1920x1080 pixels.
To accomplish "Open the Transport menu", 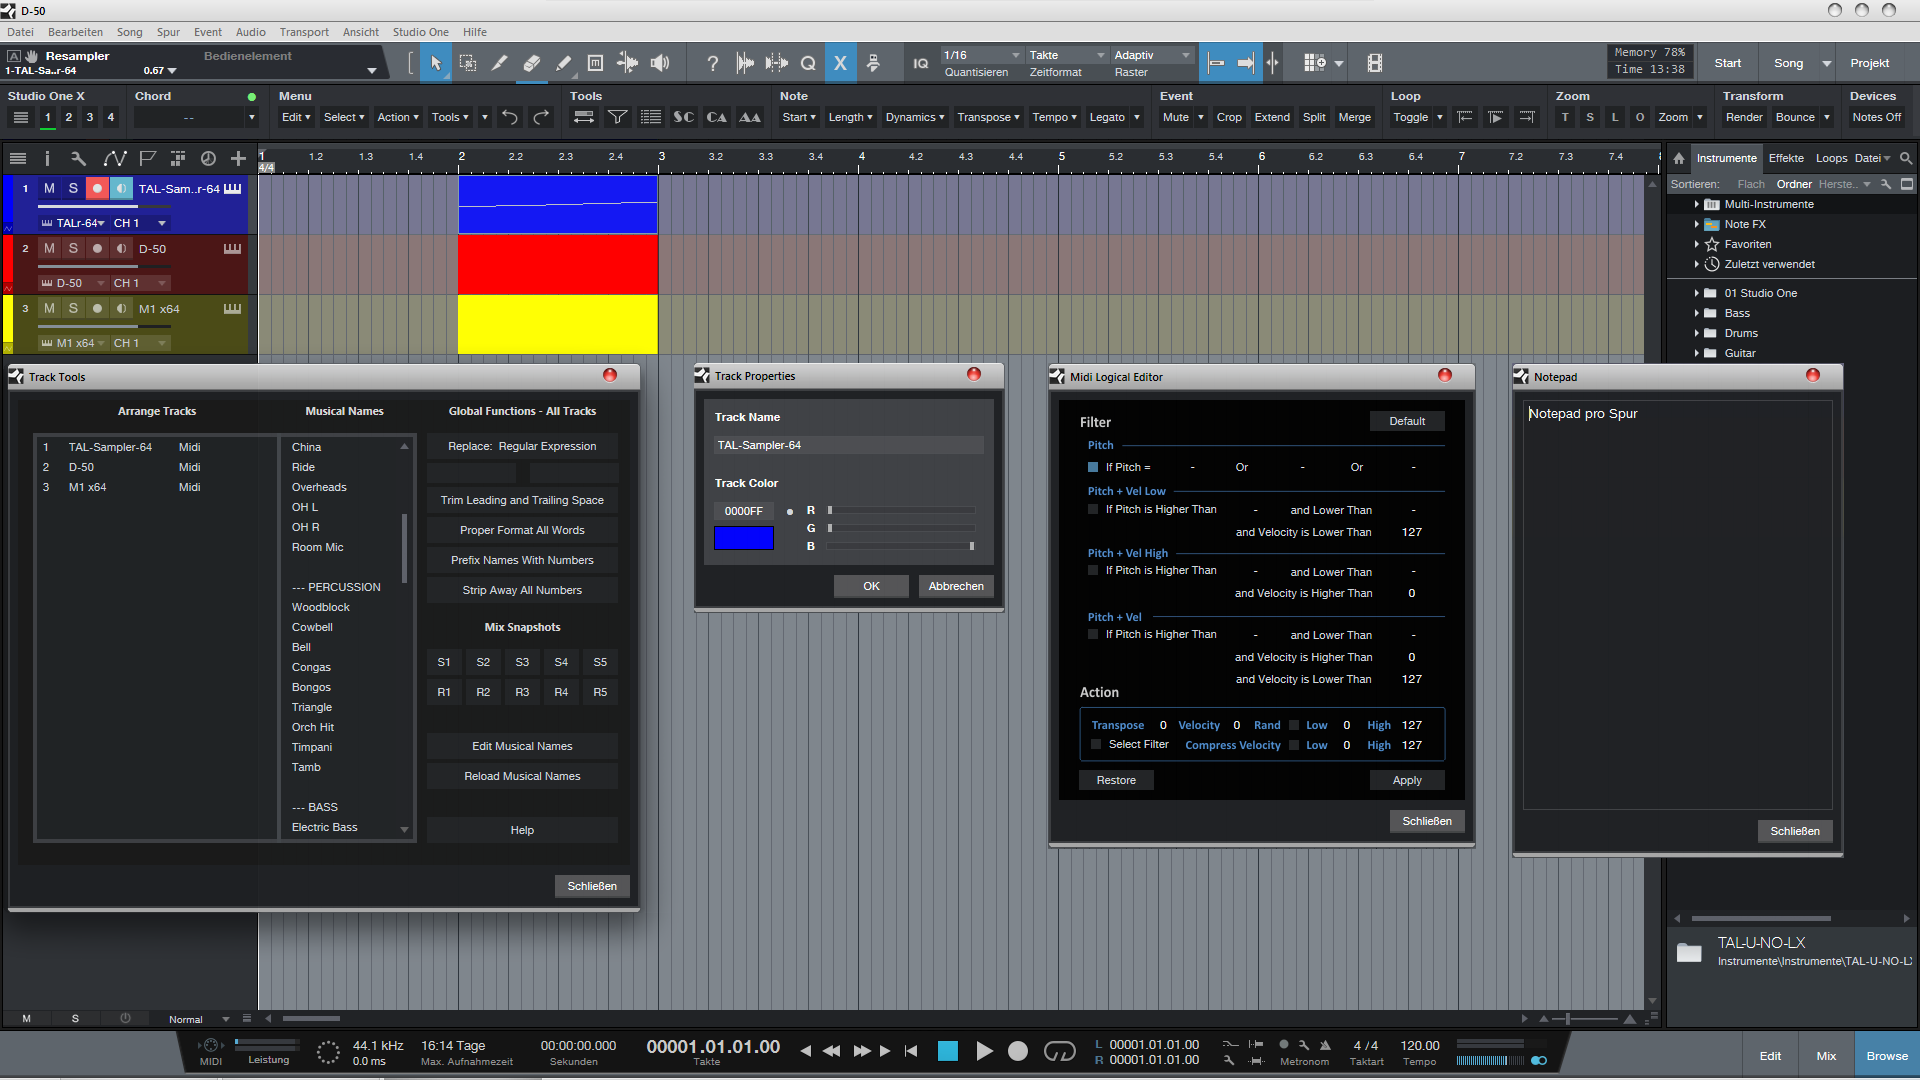I will point(304,32).
